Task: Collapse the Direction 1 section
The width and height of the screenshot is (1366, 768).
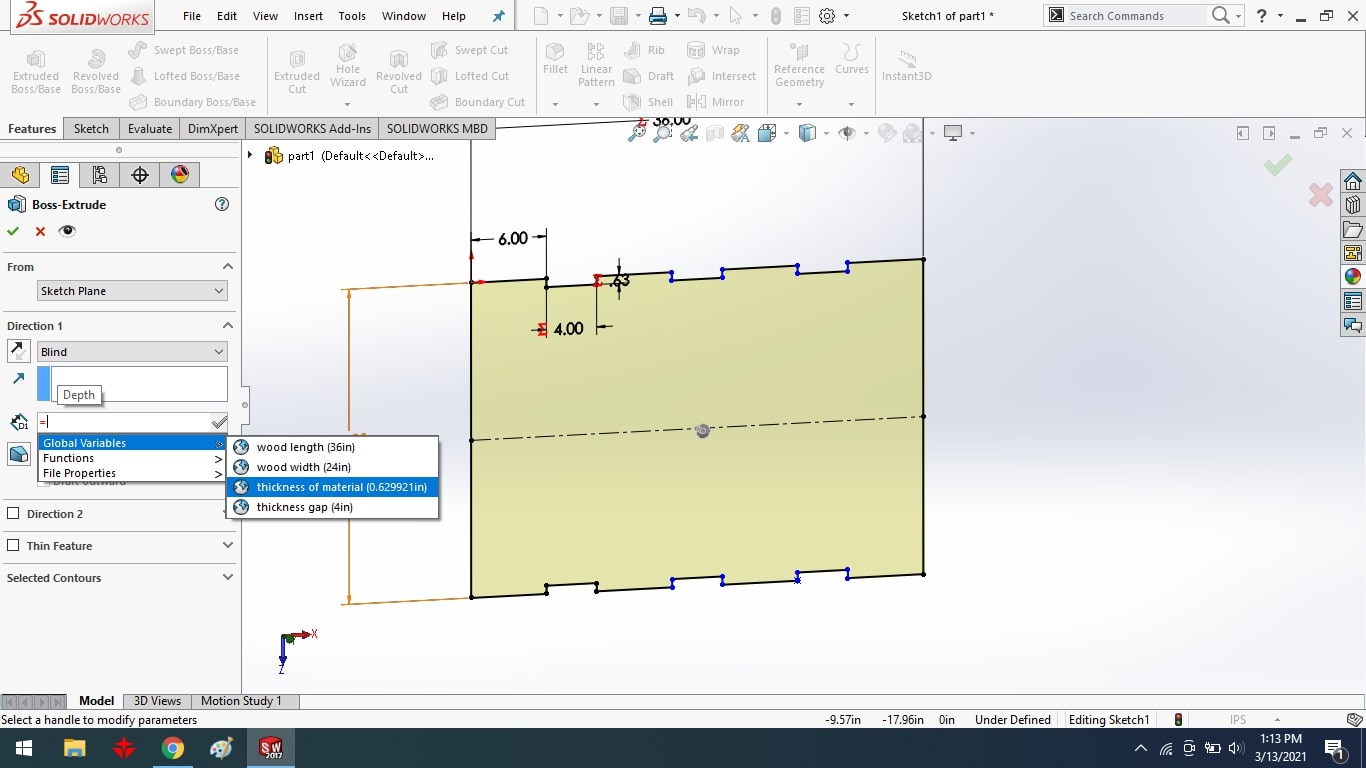Action: [x=227, y=326]
